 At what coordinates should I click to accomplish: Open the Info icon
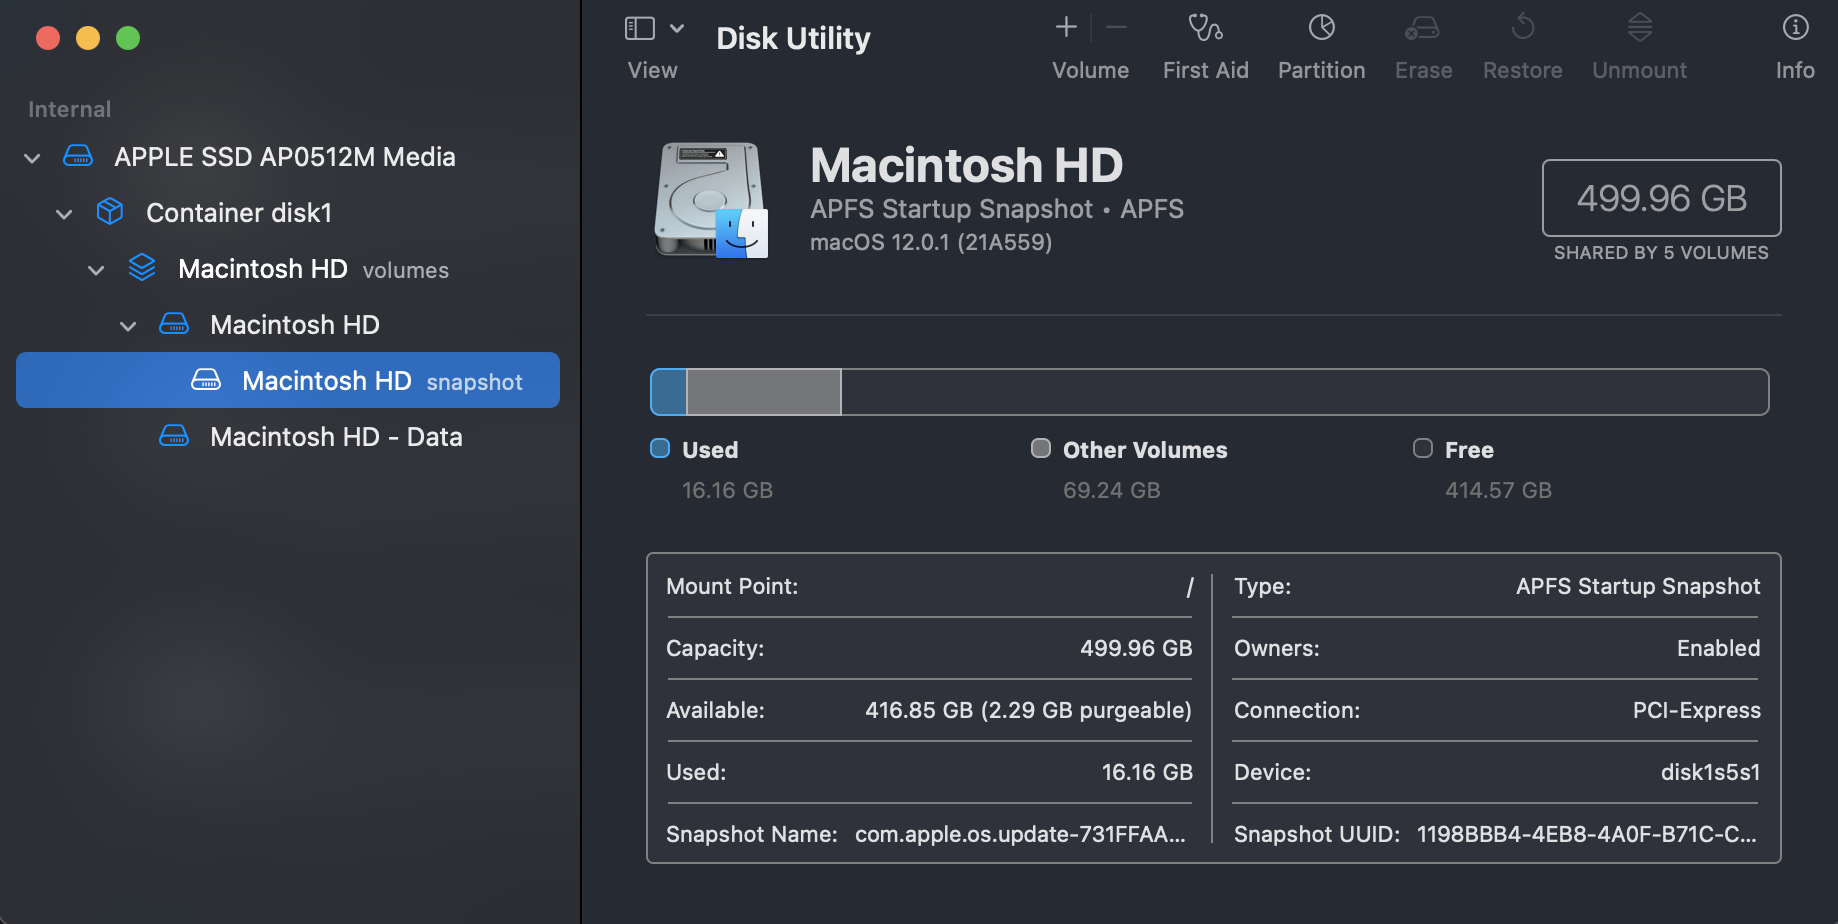(1796, 27)
